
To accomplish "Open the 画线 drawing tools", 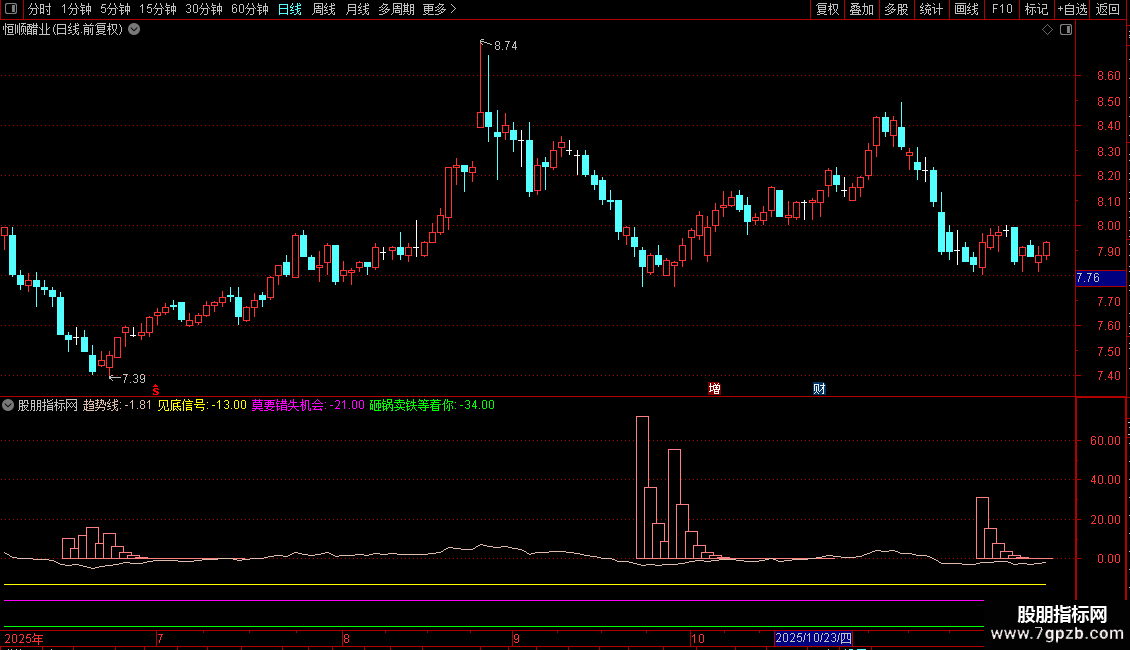I will (966, 9).
